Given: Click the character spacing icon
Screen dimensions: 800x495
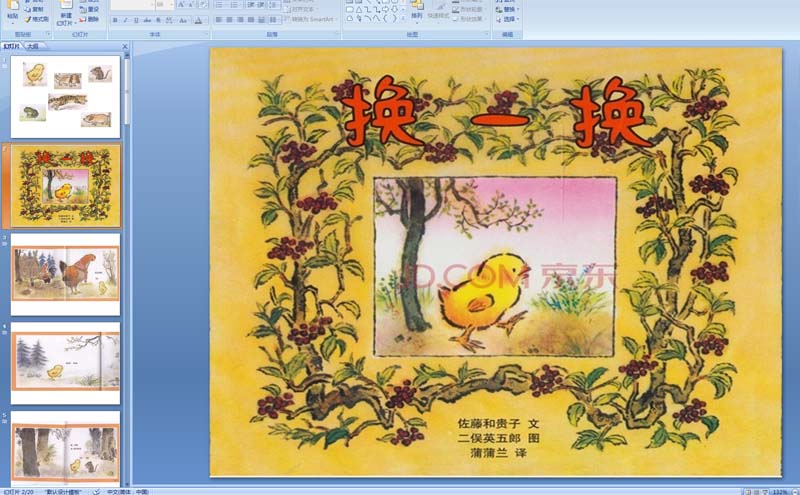Looking at the screenshot, I should 168,20.
